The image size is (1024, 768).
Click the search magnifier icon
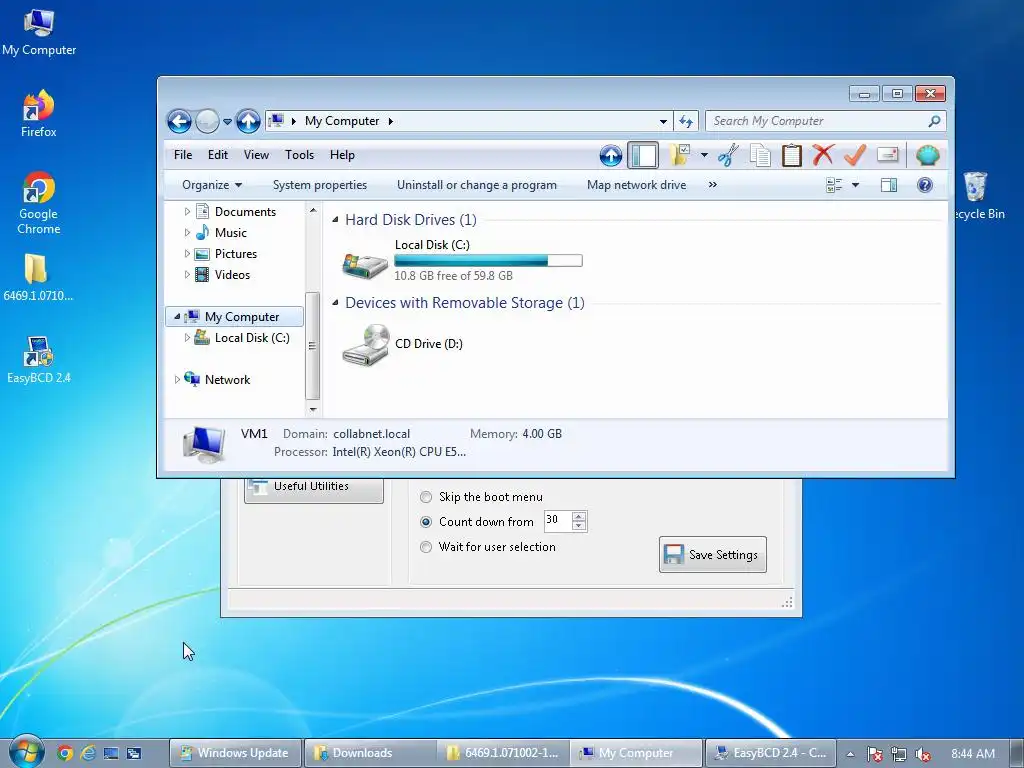pyautogui.click(x=934, y=121)
